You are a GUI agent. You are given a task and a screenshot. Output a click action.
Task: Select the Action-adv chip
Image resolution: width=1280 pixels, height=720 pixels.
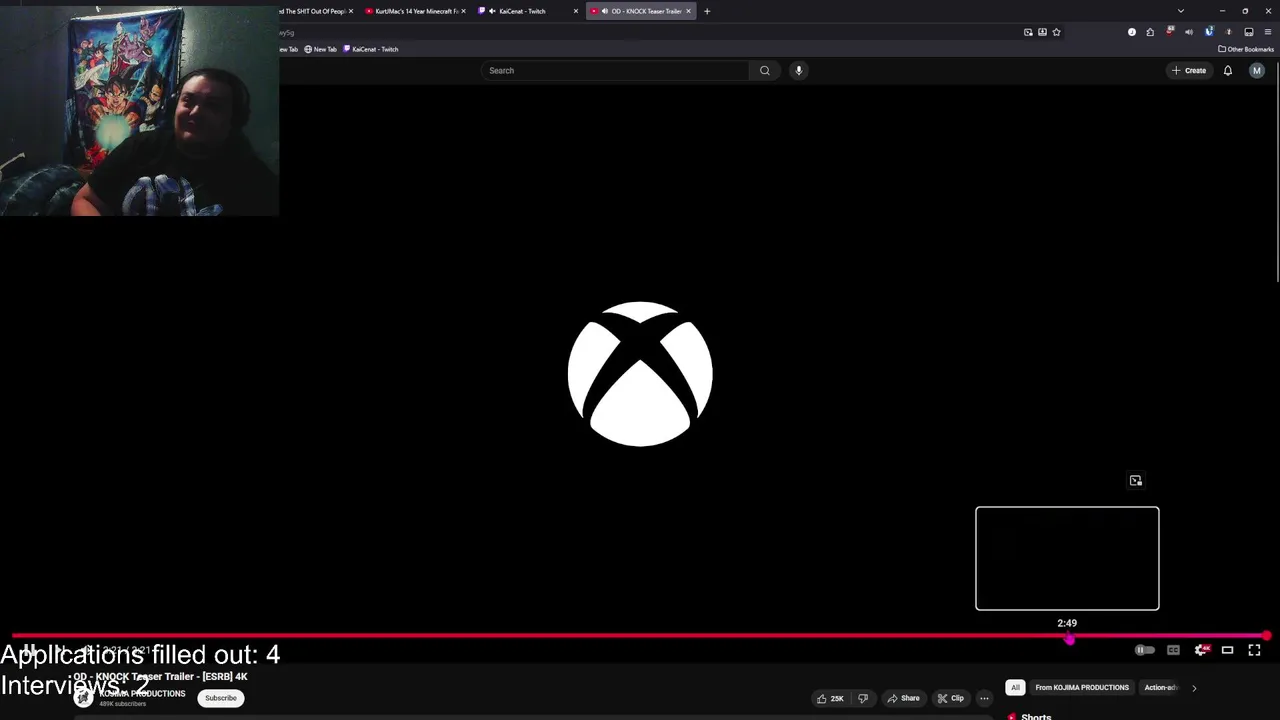[x=1161, y=687]
